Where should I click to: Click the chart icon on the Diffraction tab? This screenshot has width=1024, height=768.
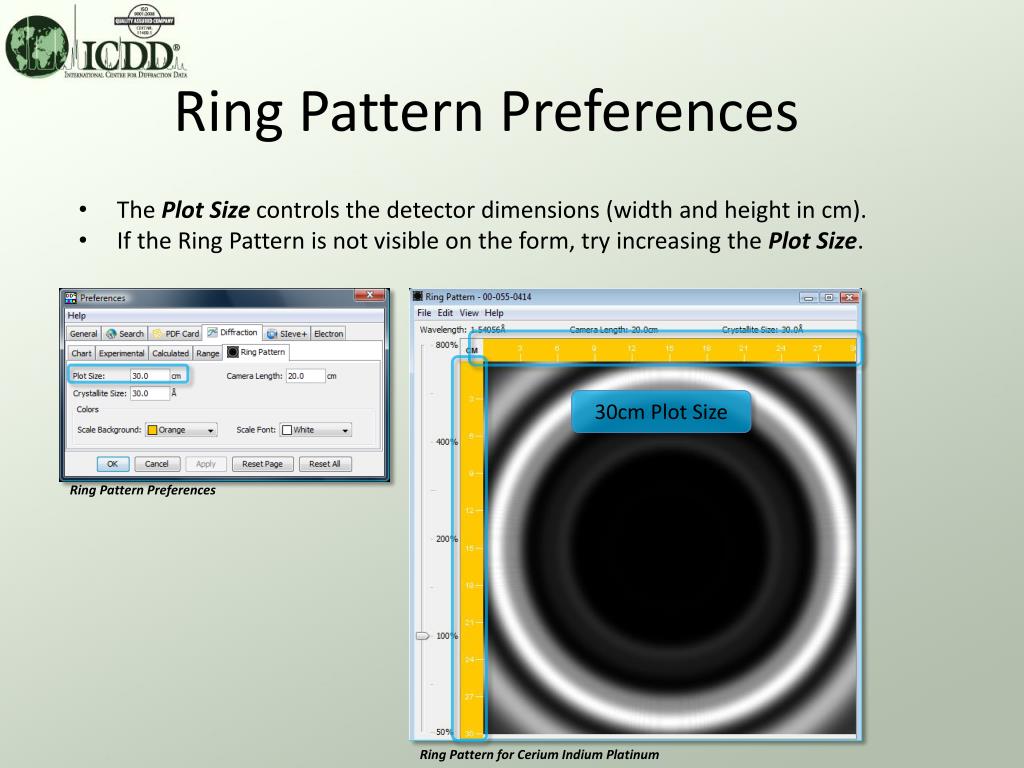[212, 332]
